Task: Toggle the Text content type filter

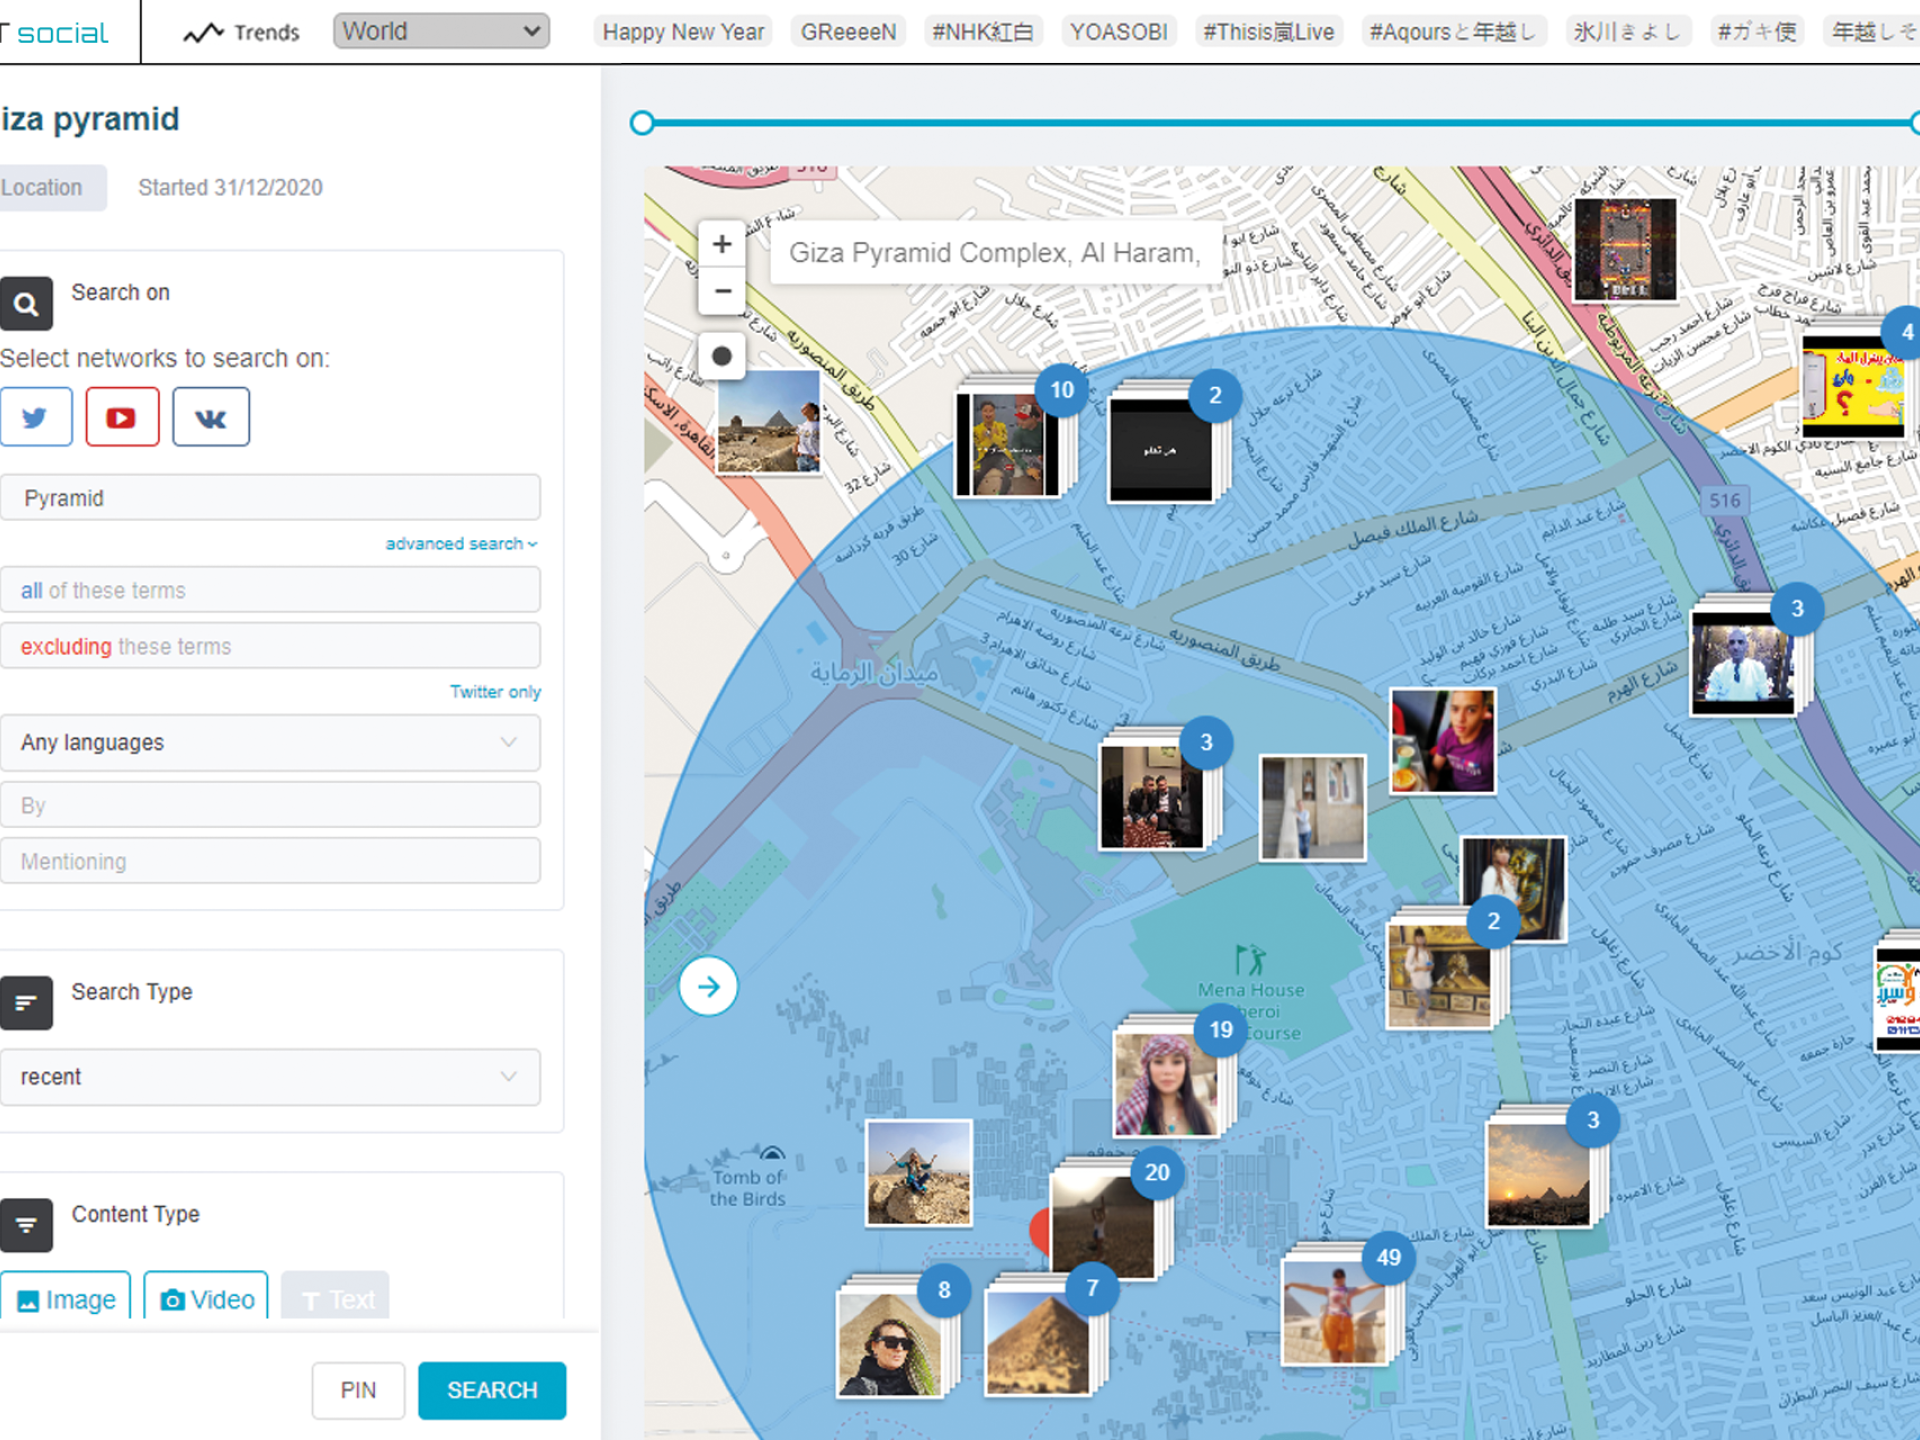Action: coord(336,1298)
